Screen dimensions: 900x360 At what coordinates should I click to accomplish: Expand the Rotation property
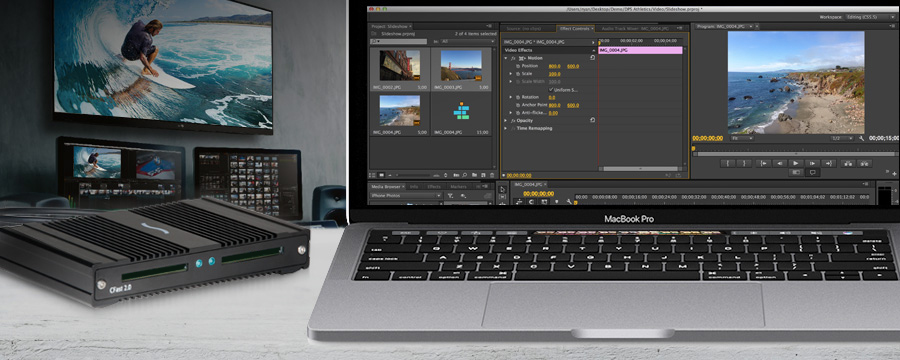(510, 97)
